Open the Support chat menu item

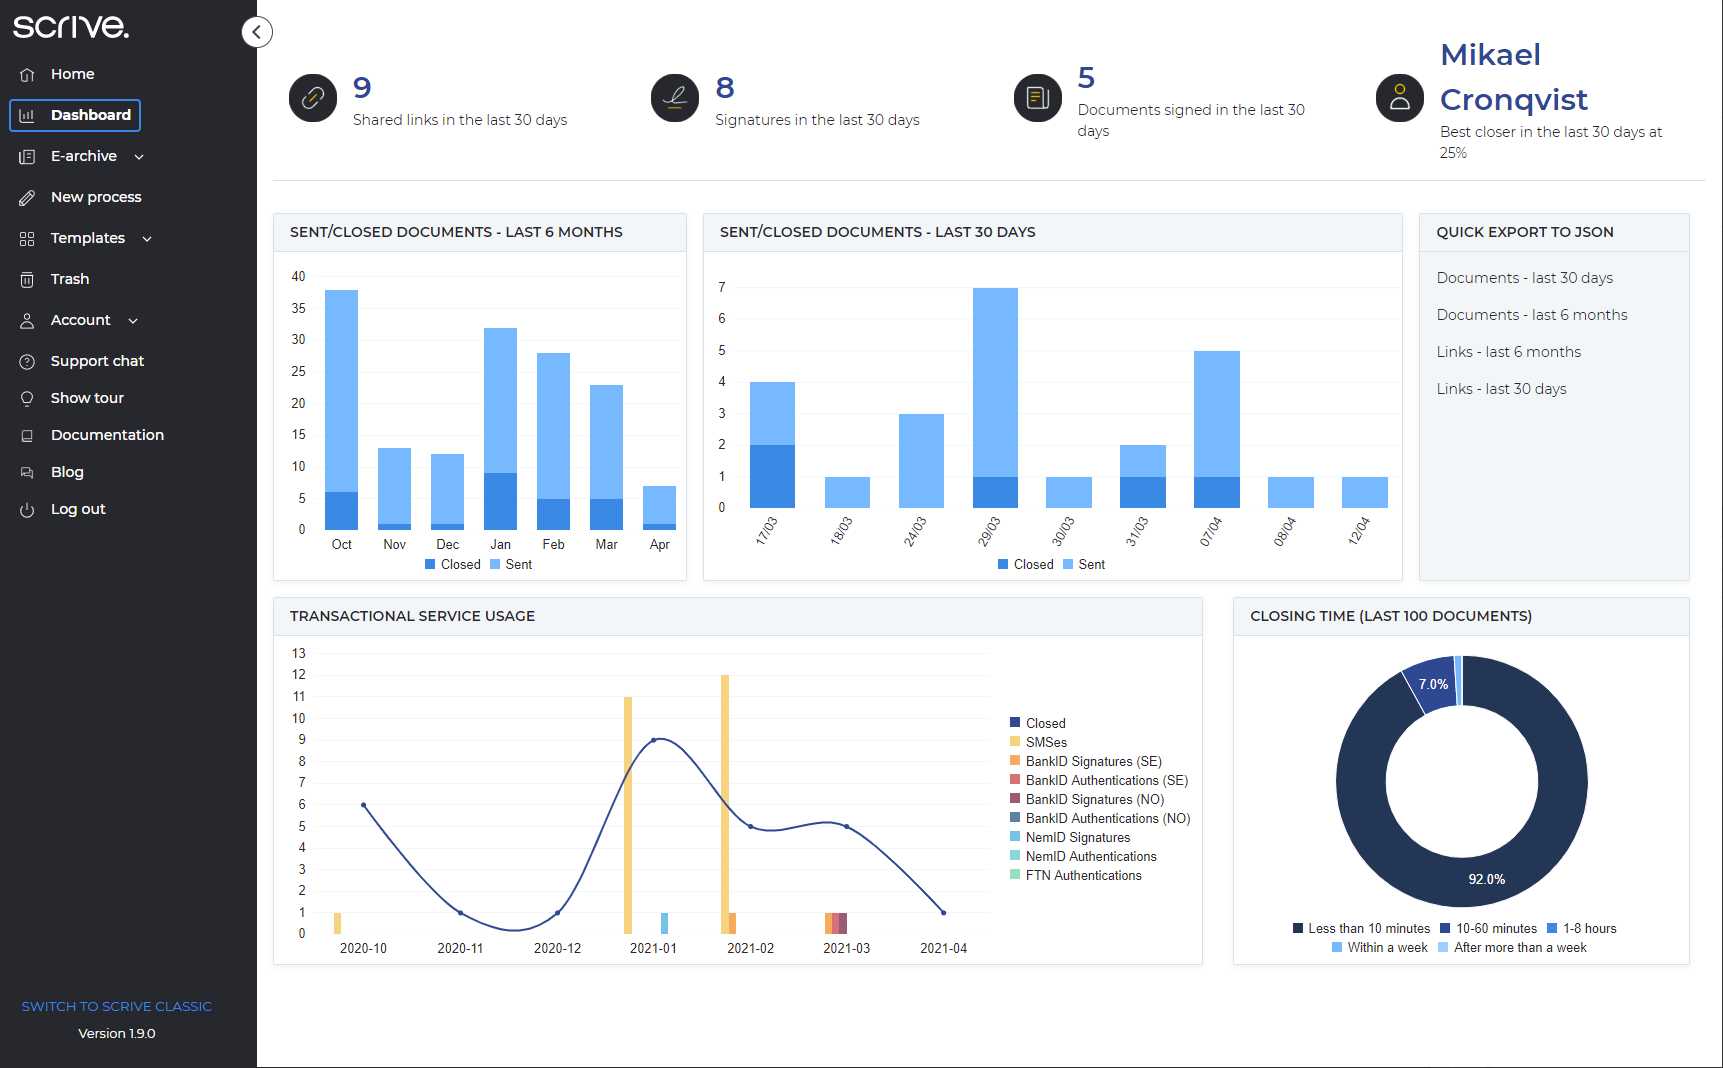pyautogui.click(x=97, y=361)
